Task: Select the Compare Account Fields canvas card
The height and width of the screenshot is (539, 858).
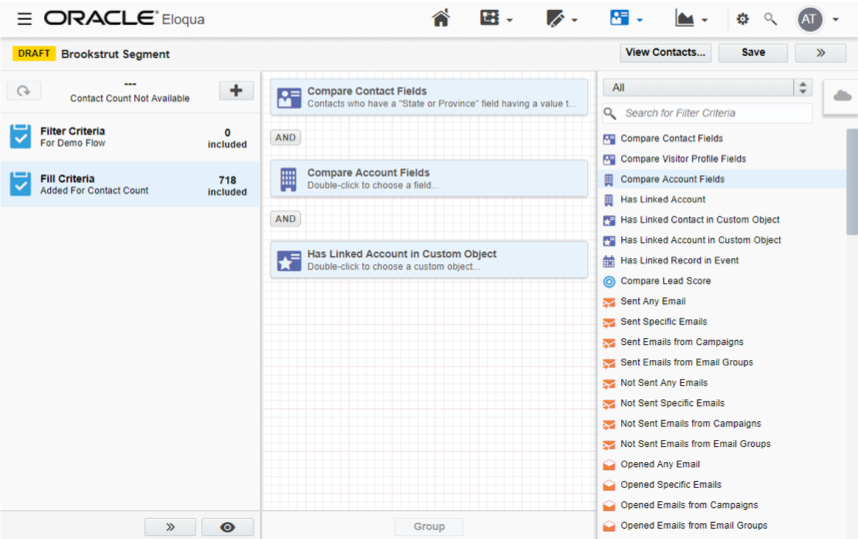Action: pyautogui.click(x=429, y=178)
